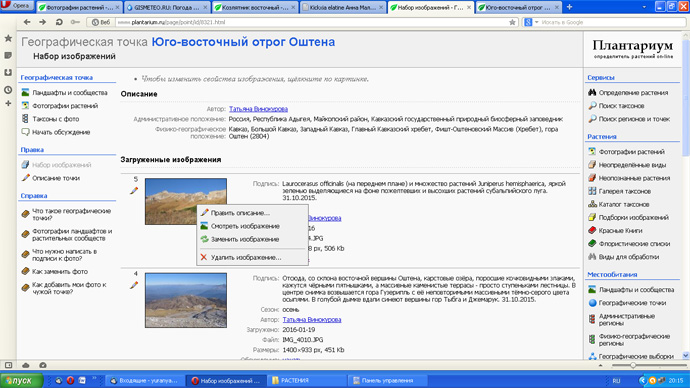Adjust the zoom slider in status bar
This screenshot has height=388, width=690.
point(633,365)
